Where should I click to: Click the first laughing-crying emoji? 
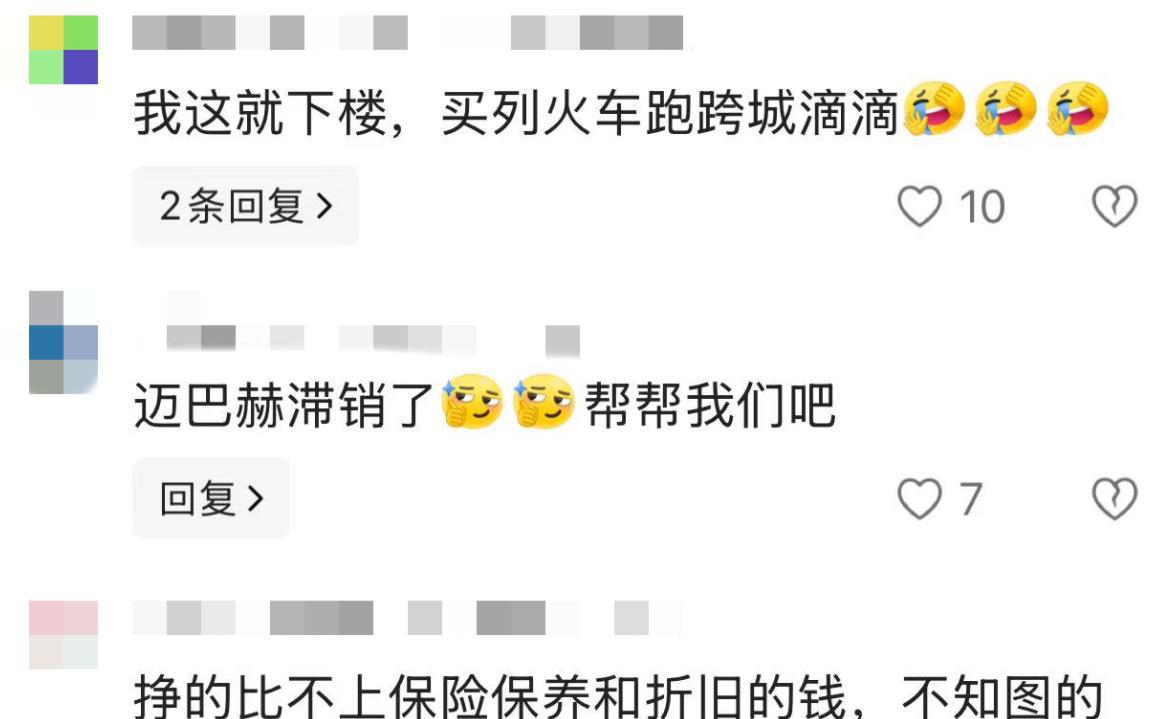[x=934, y=109]
